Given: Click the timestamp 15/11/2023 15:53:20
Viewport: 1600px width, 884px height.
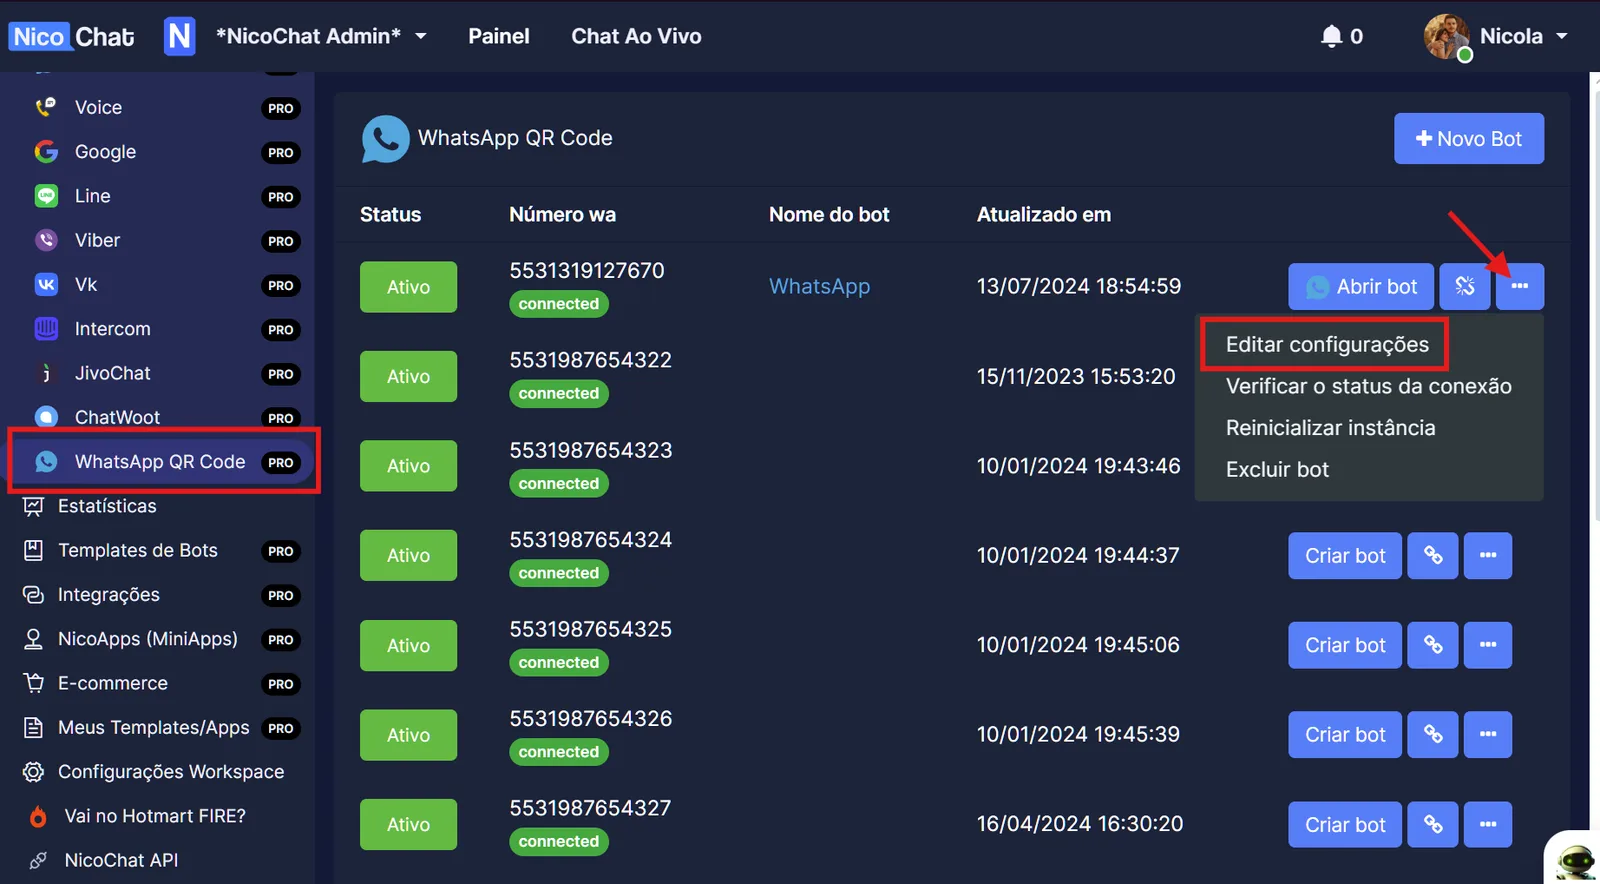Looking at the screenshot, I should [x=1076, y=376].
